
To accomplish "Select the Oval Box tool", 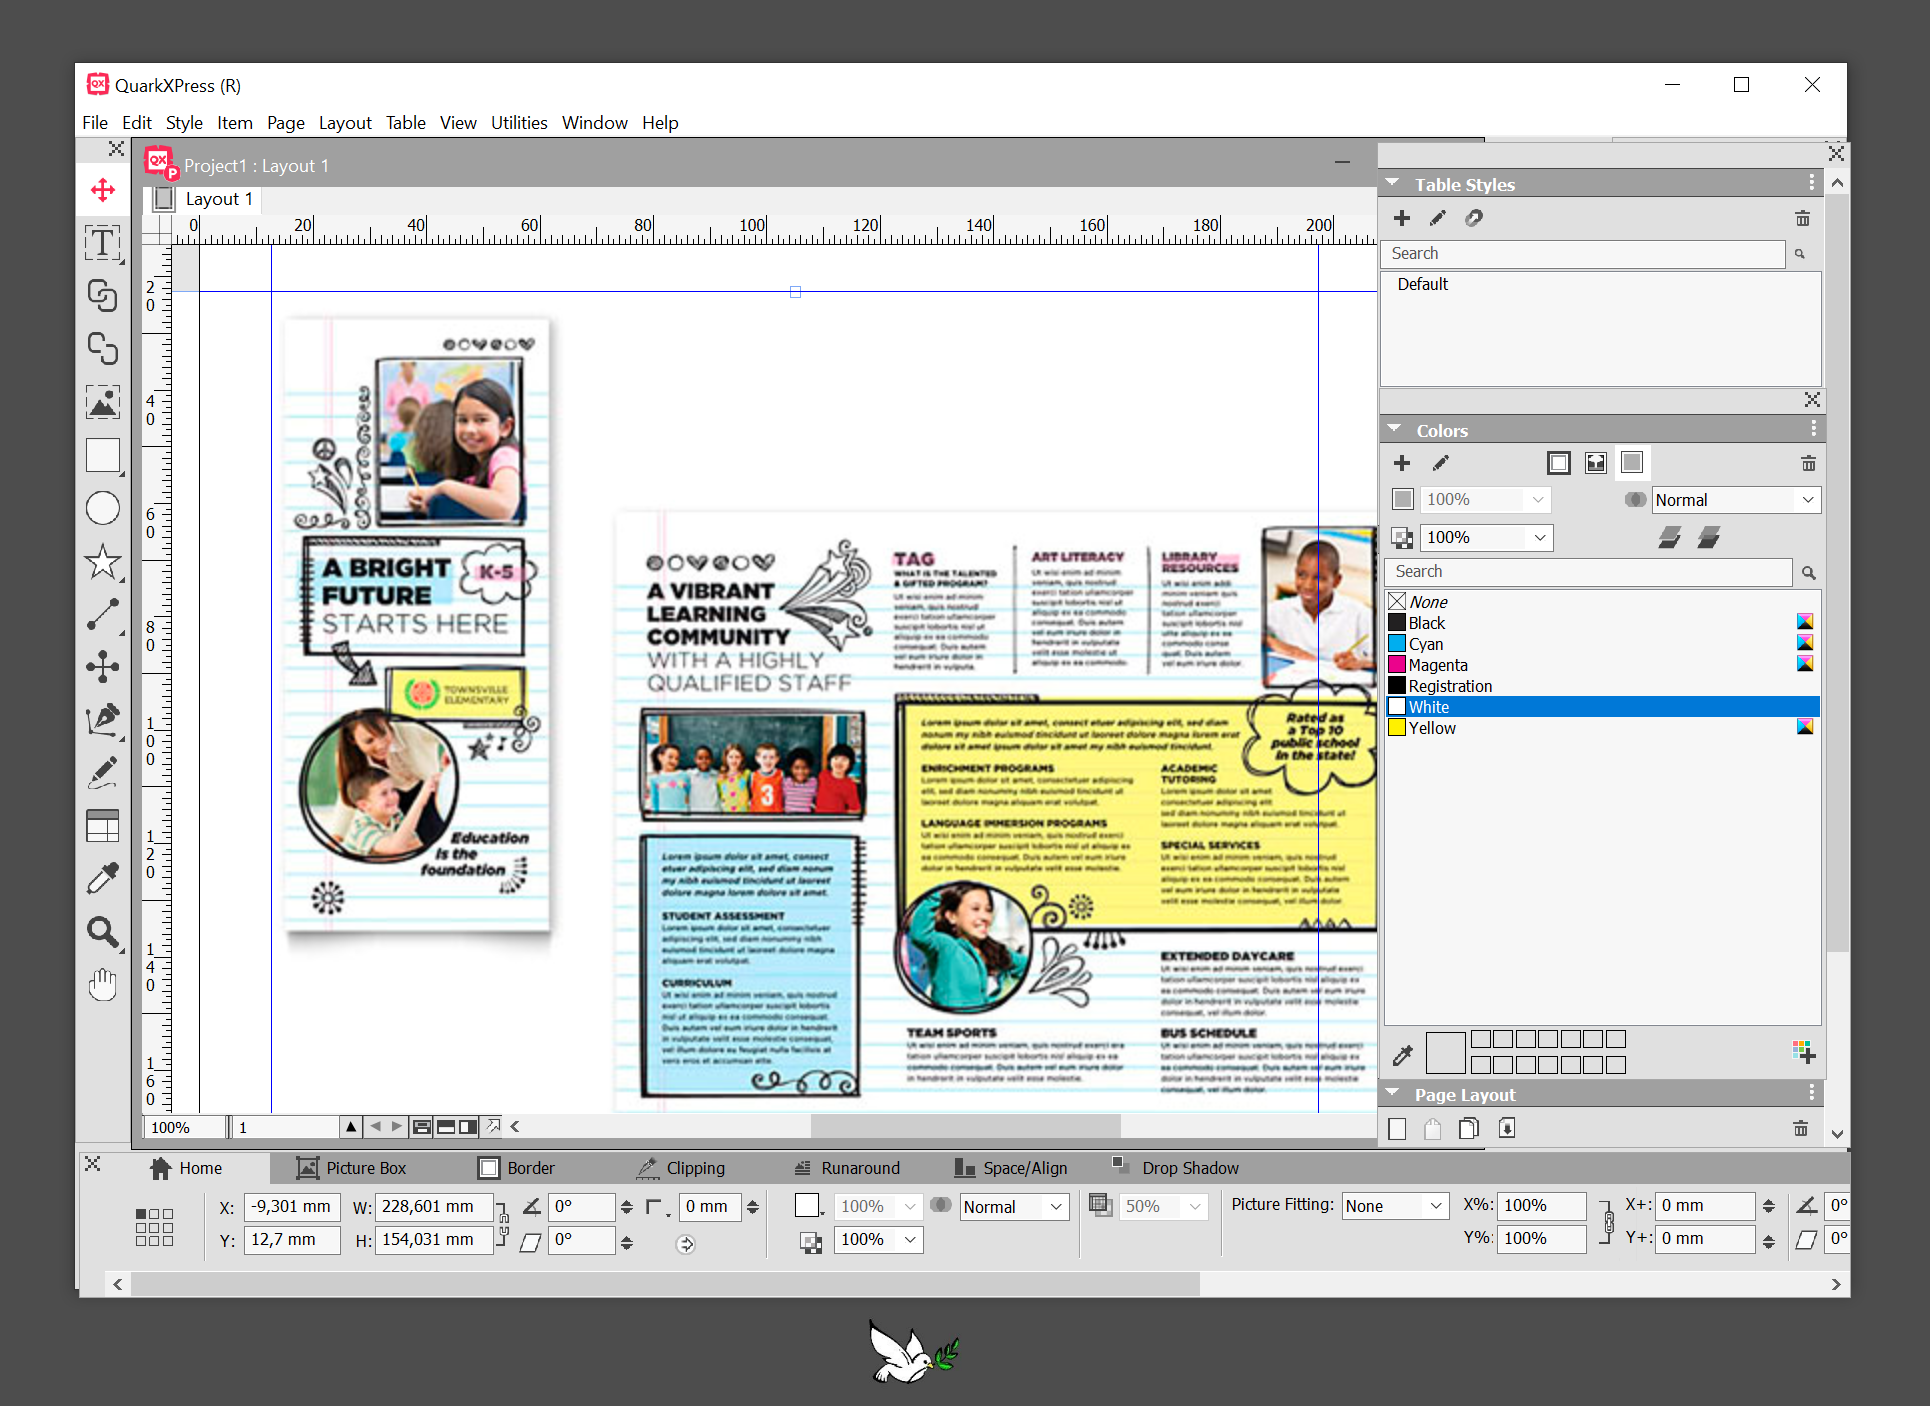I will pos(102,508).
